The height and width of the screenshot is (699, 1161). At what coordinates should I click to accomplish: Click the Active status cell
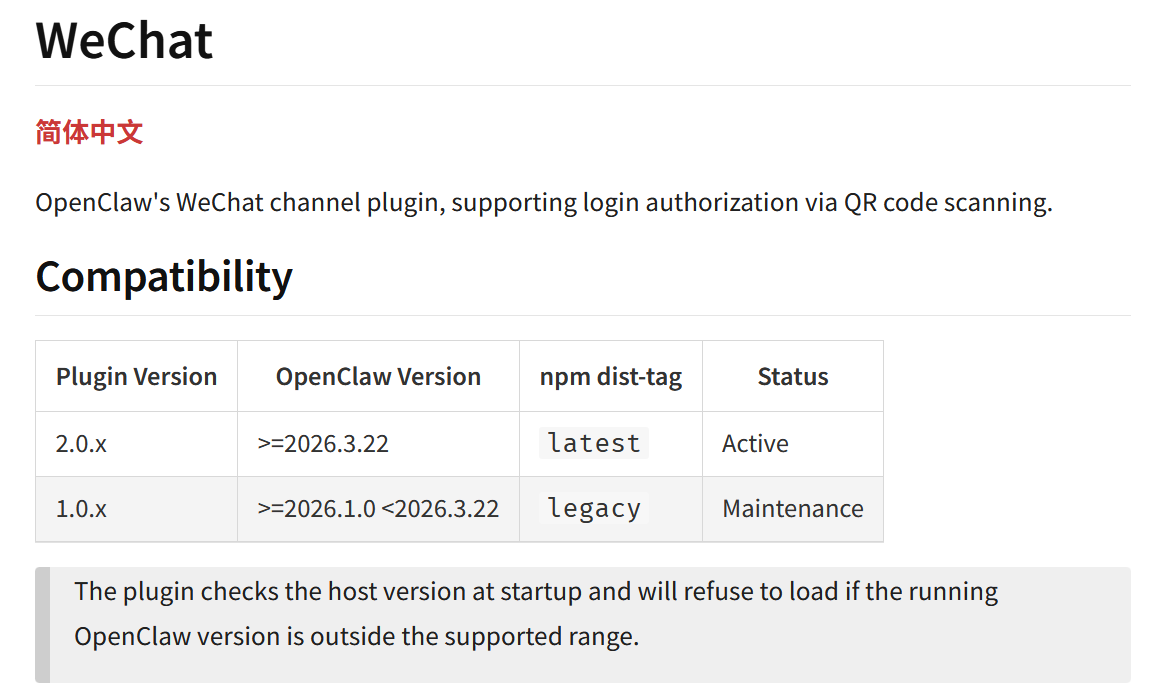pyautogui.click(x=755, y=444)
